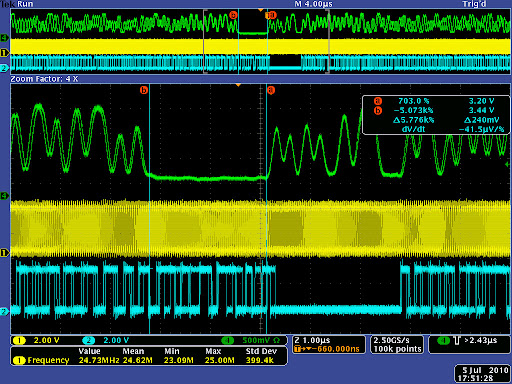Click the M 4.00µs main timebase label

tap(314, 4)
